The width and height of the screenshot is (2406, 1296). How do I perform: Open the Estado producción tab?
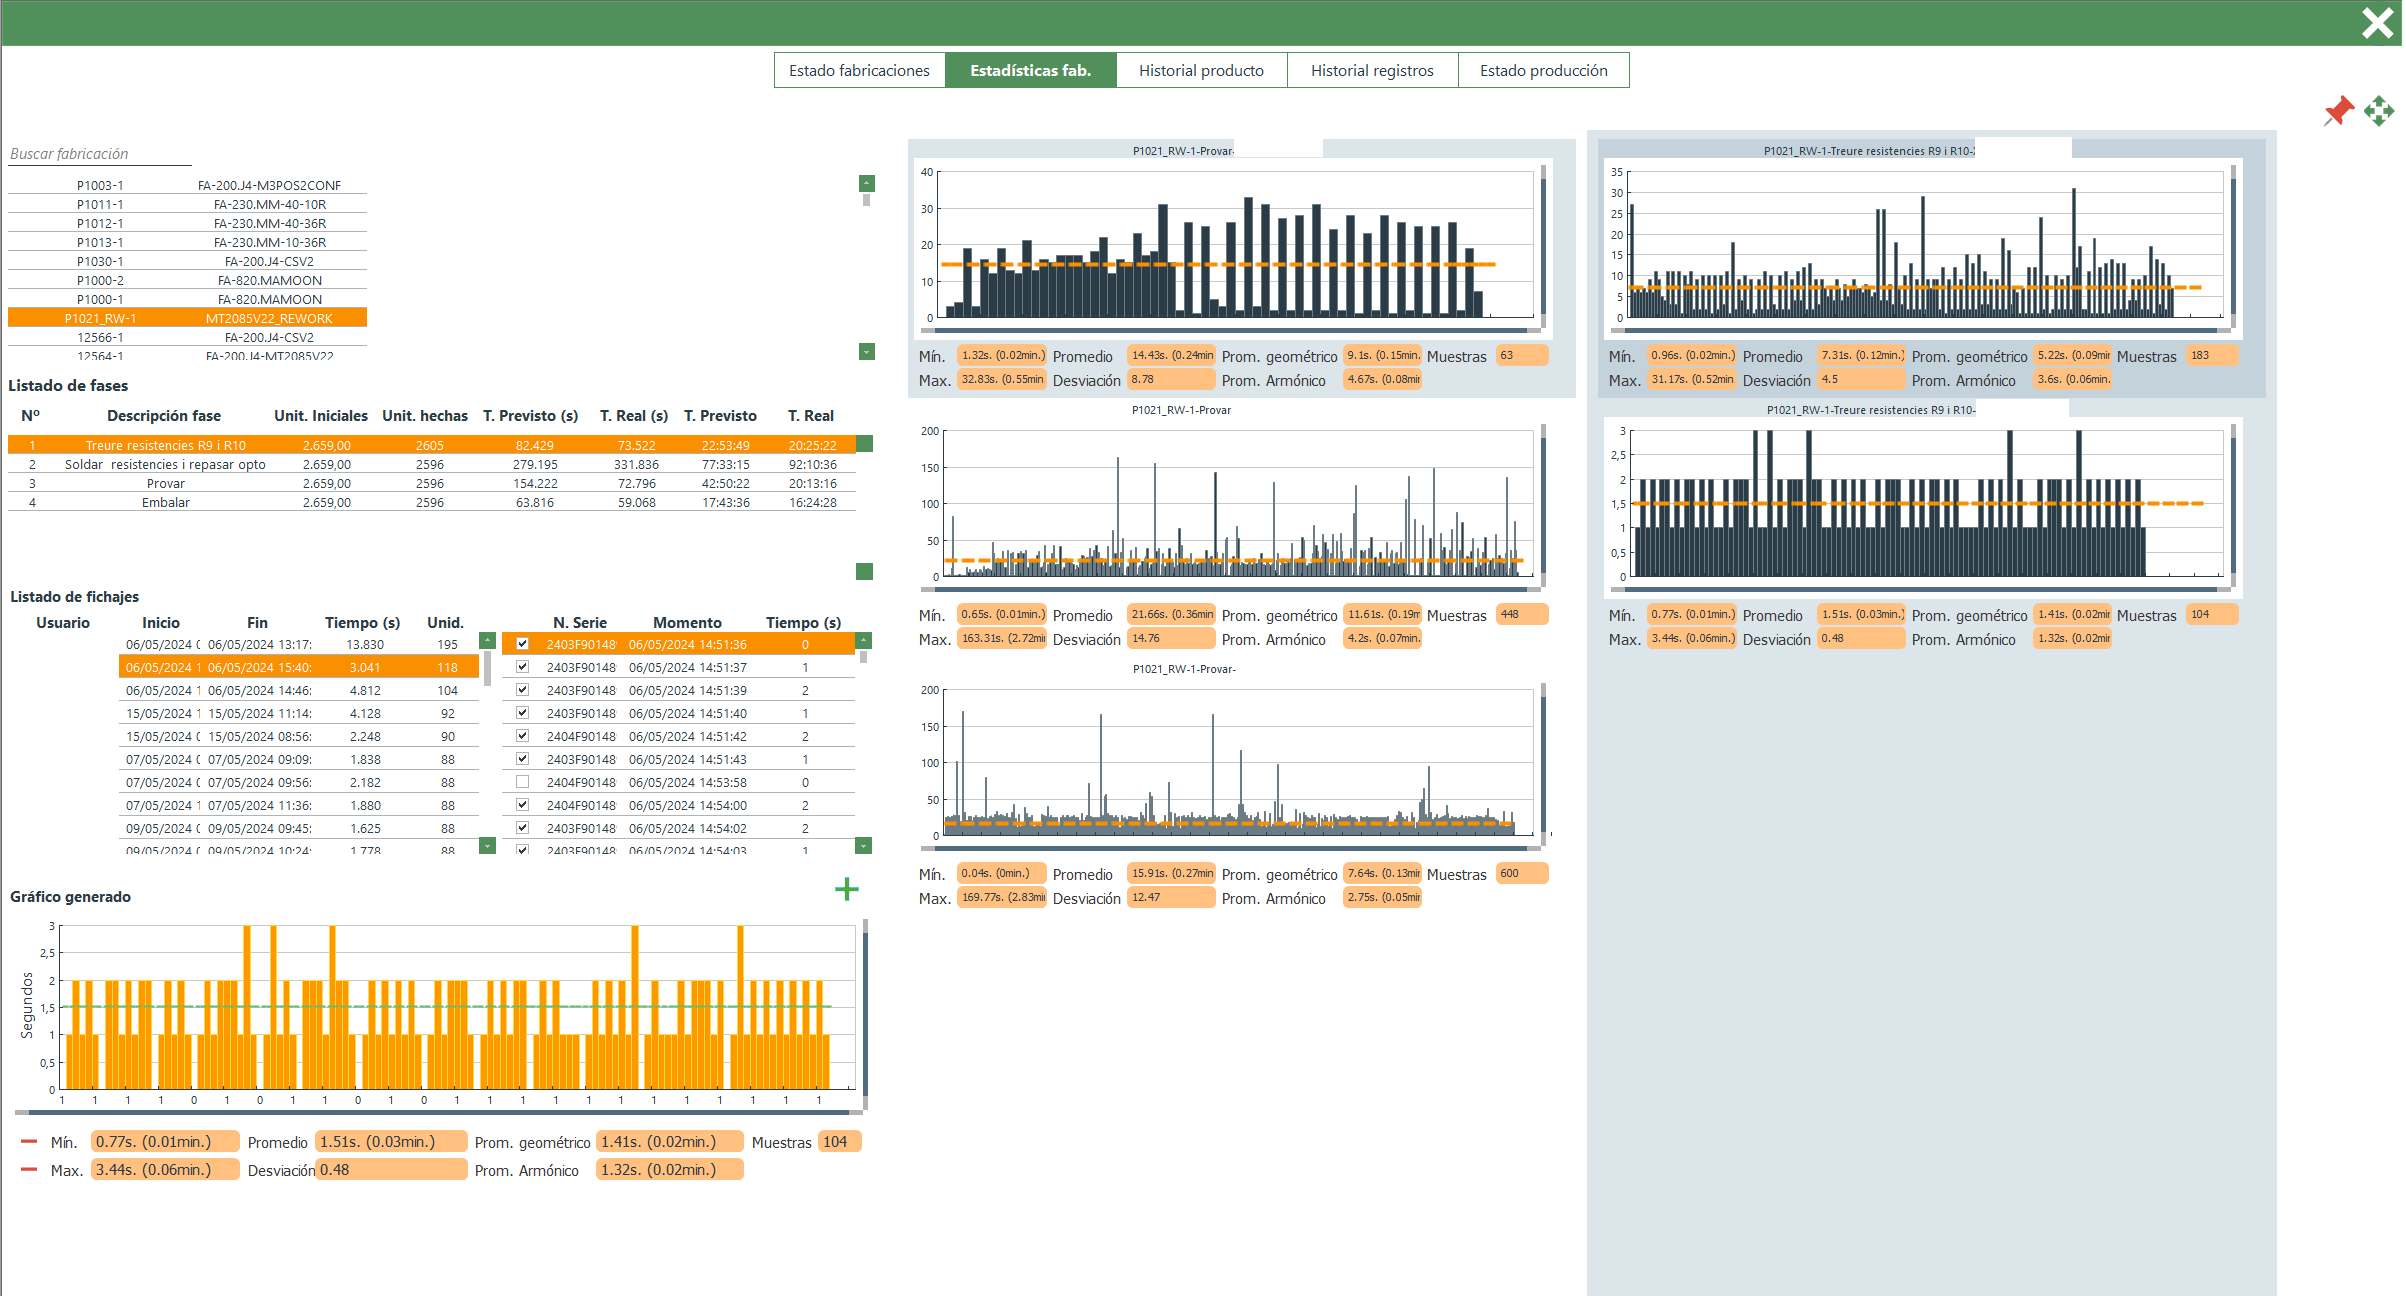point(1543,70)
